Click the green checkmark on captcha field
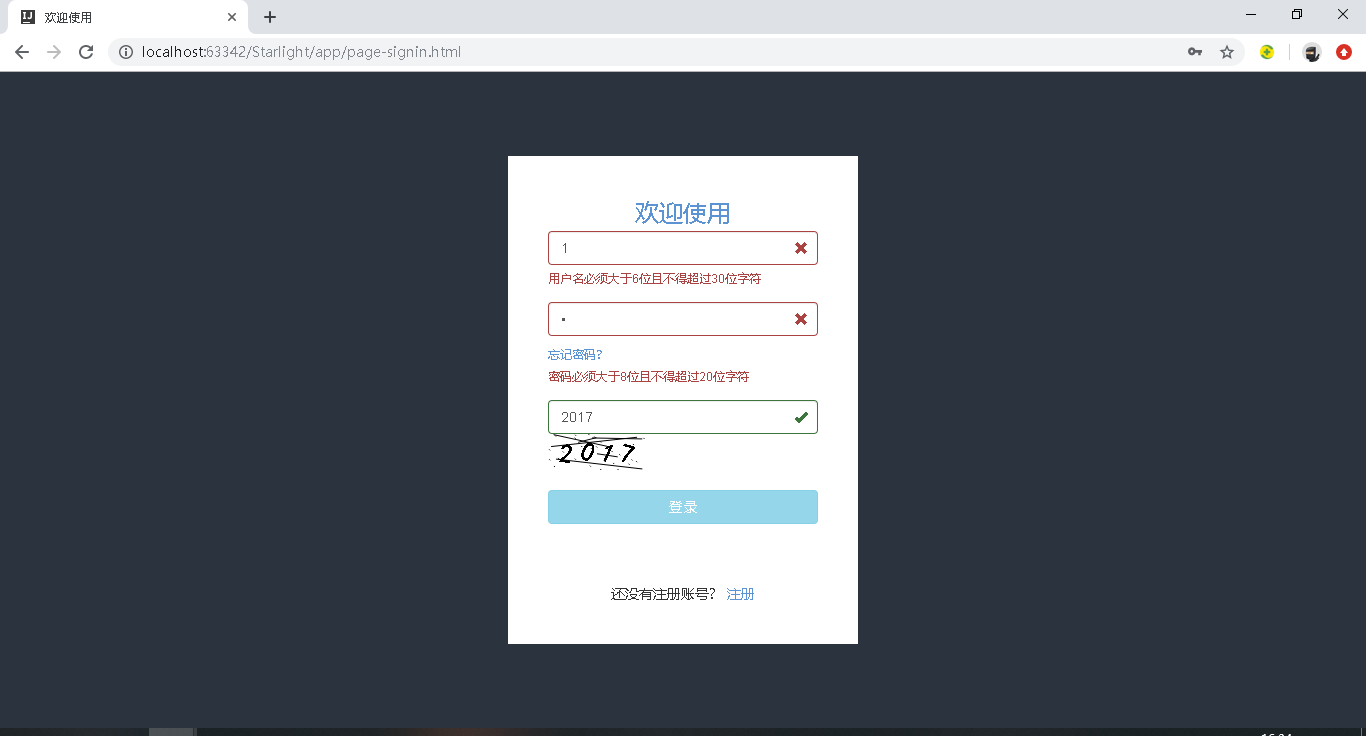1366x736 pixels. (x=800, y=417)
